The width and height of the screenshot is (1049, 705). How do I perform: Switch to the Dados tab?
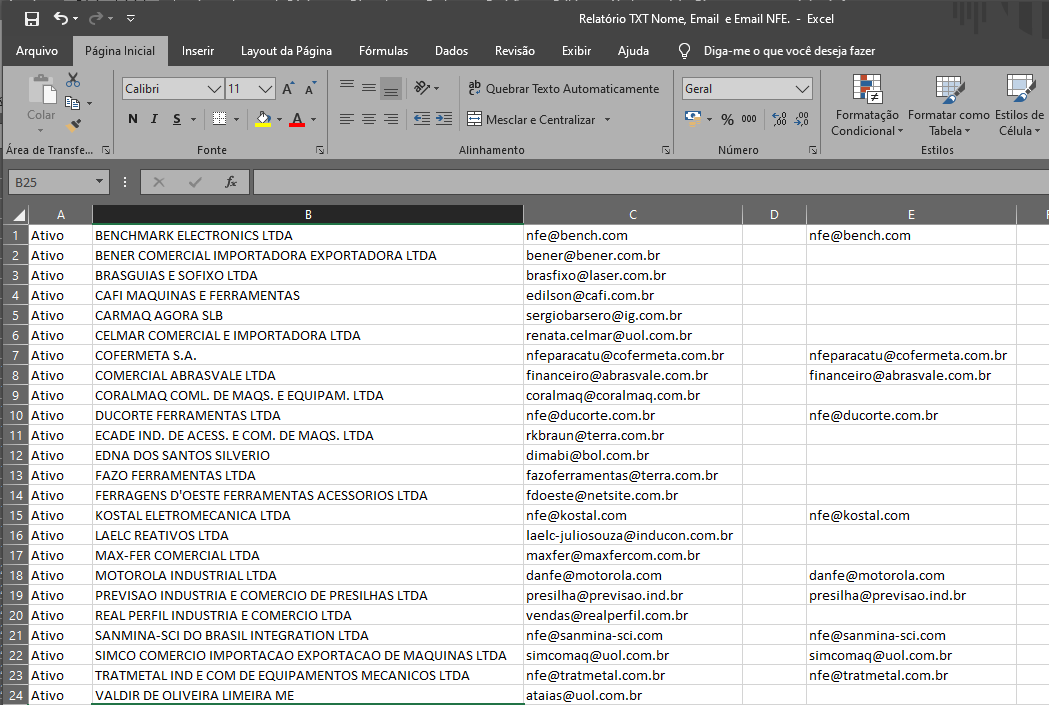pyautogui.click(x=452, y=51)
